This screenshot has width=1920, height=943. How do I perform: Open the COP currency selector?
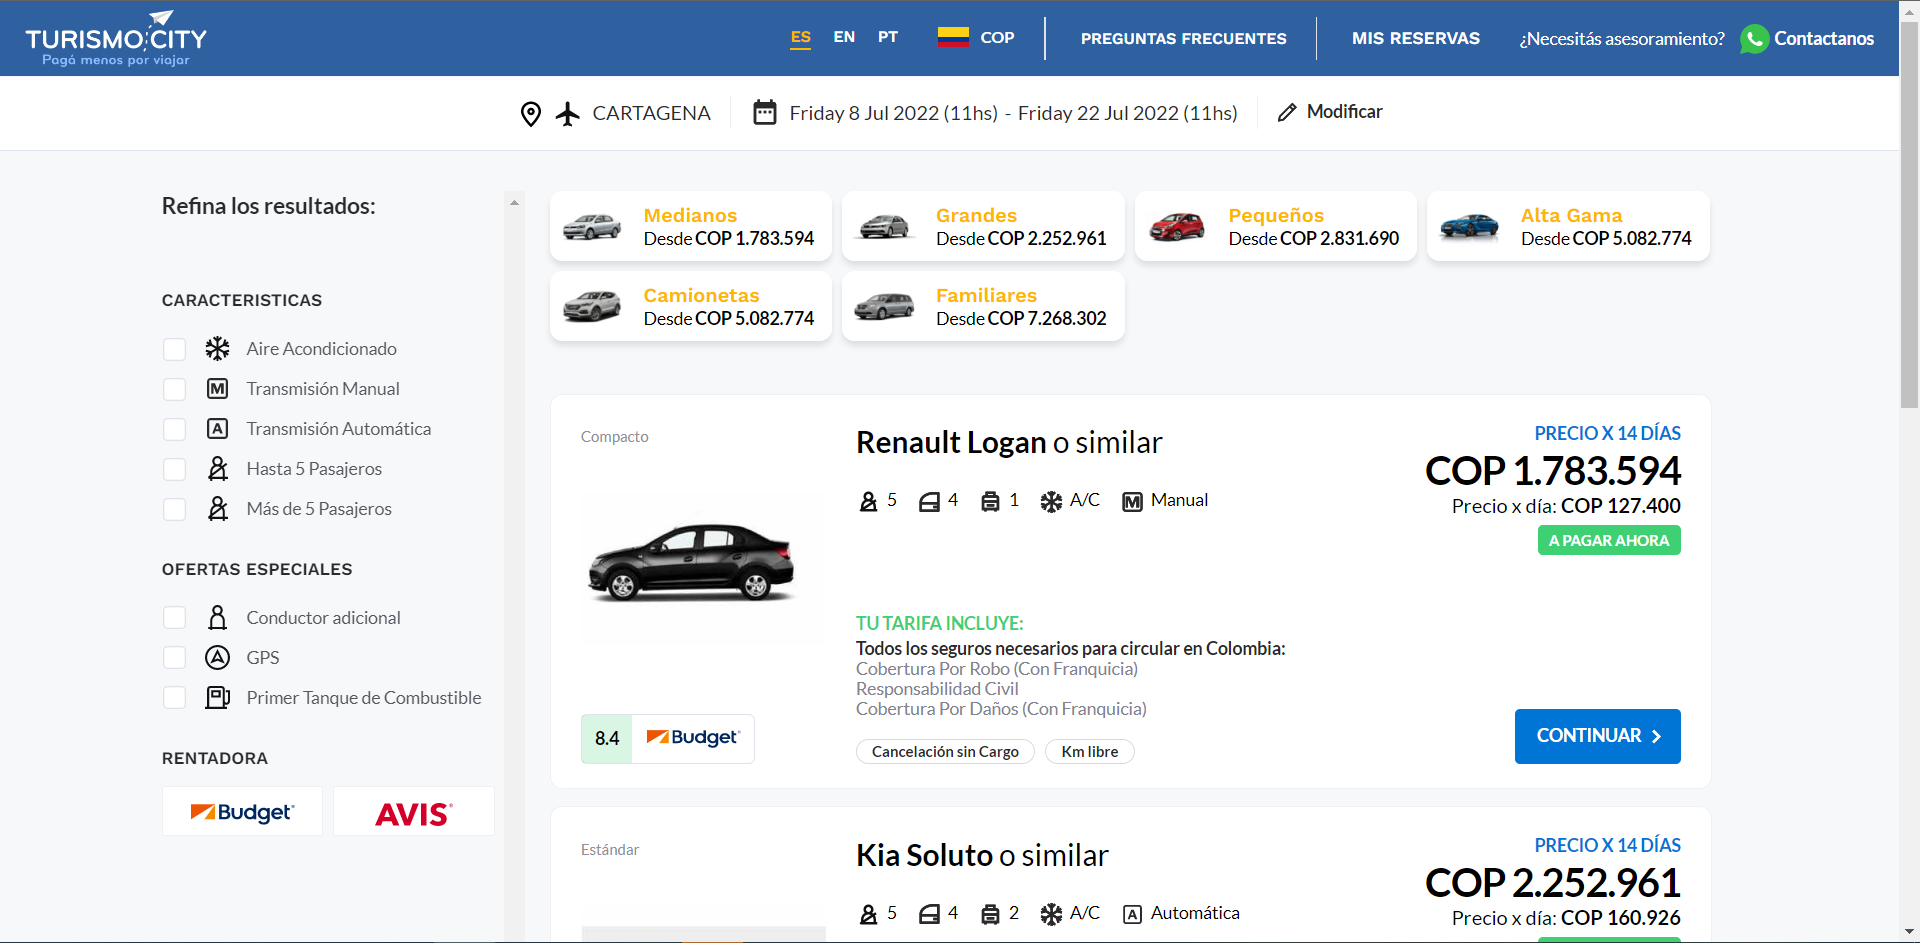click(x=976, y=38)
